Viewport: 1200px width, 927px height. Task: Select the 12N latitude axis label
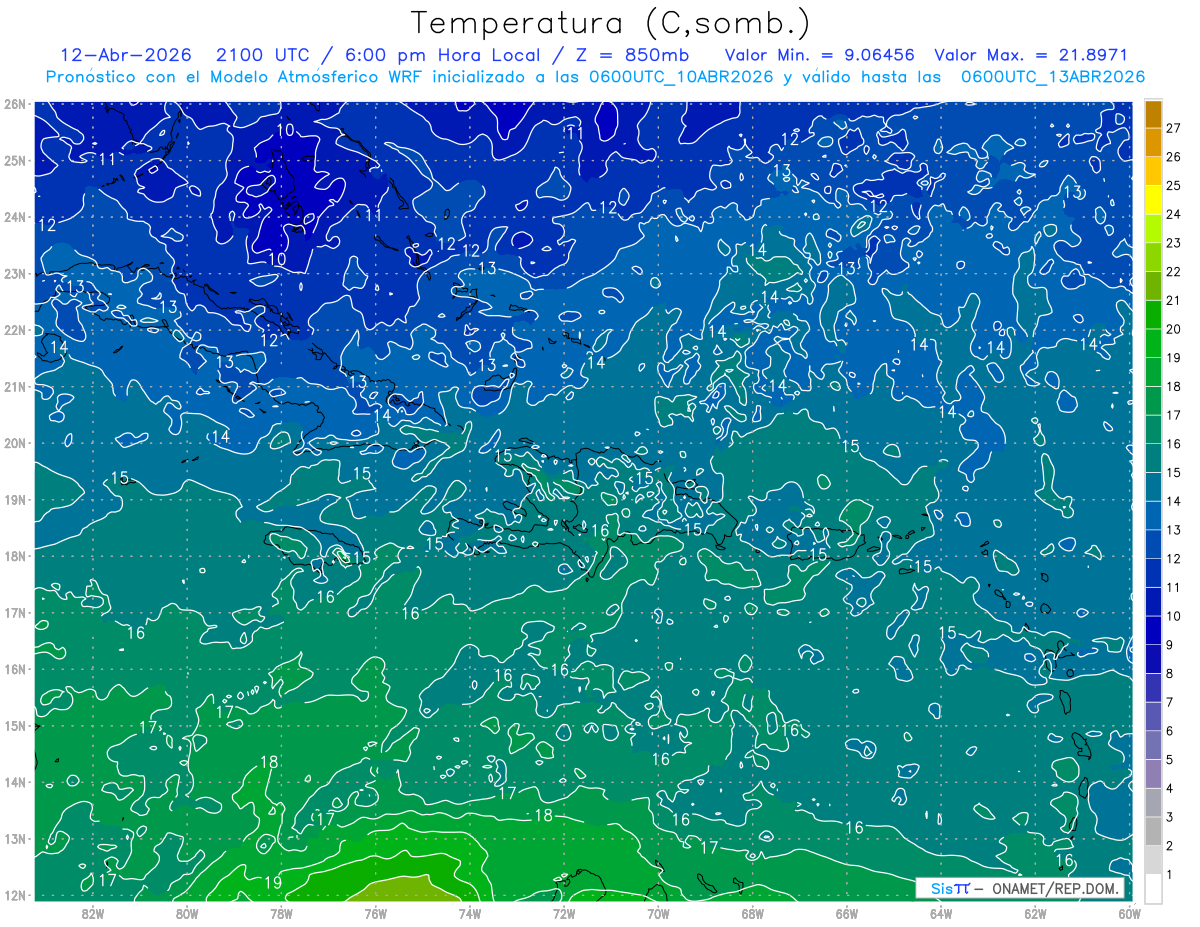point(15,895)
